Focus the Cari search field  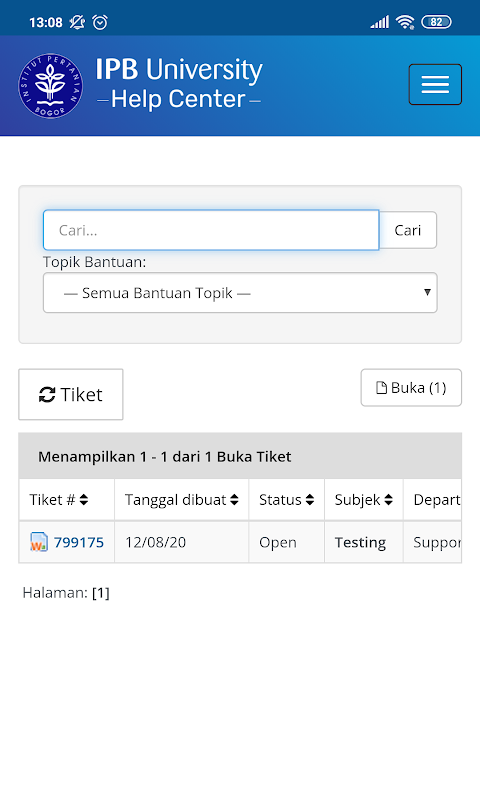click(211, 230)
